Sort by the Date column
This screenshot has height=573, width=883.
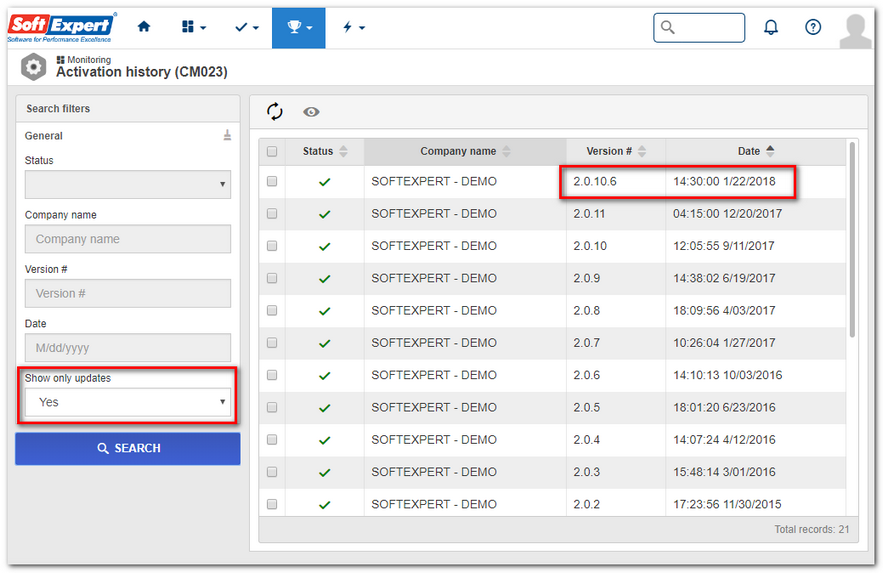tap(756, 151)
